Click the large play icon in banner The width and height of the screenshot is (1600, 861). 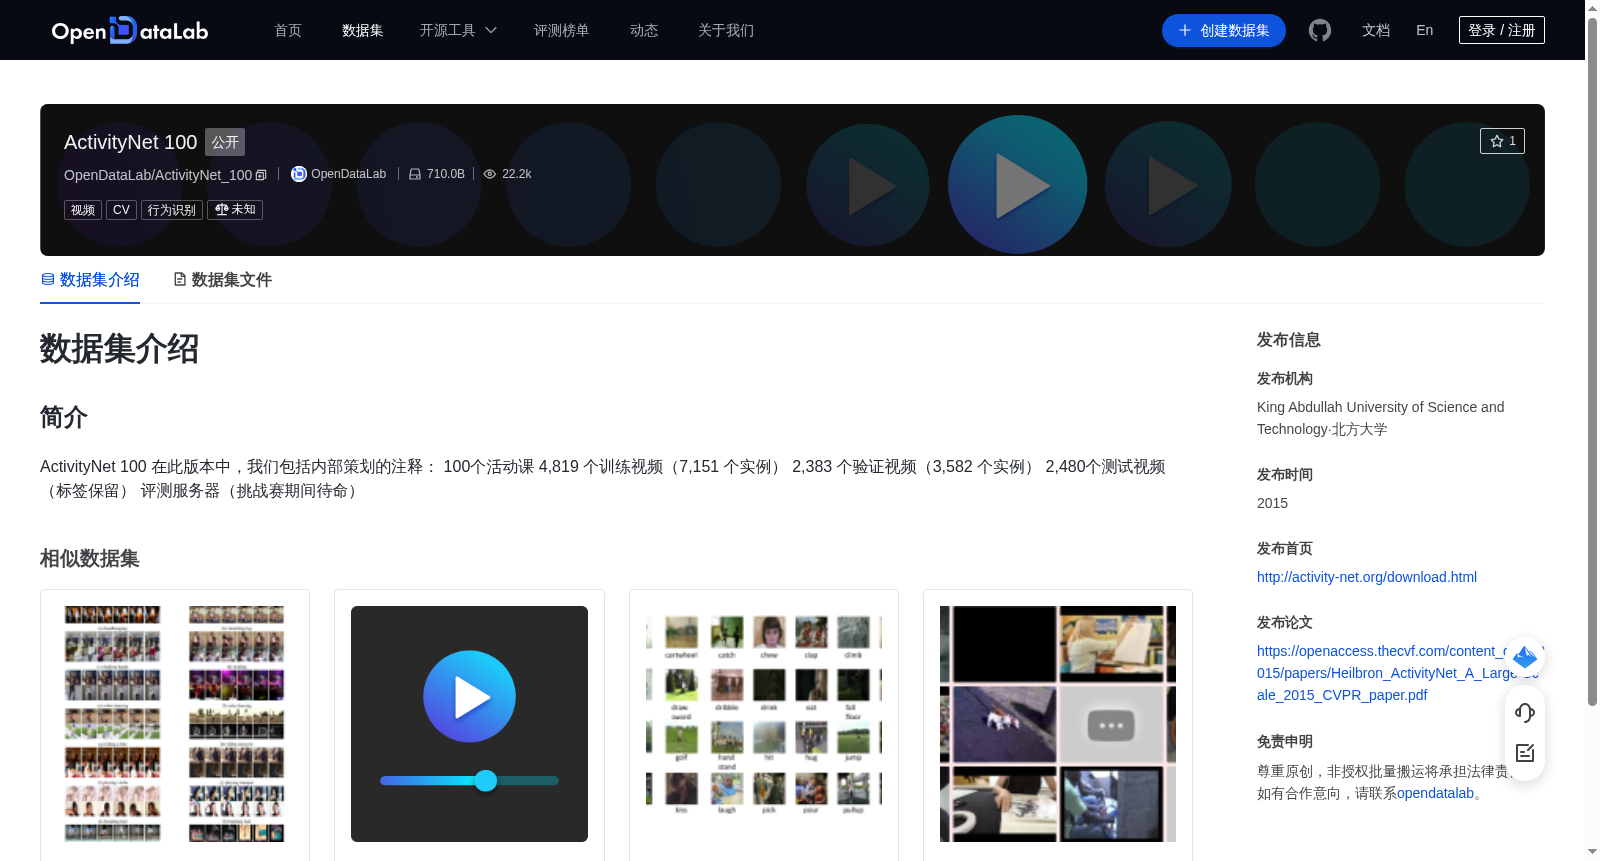[1018, 185]
